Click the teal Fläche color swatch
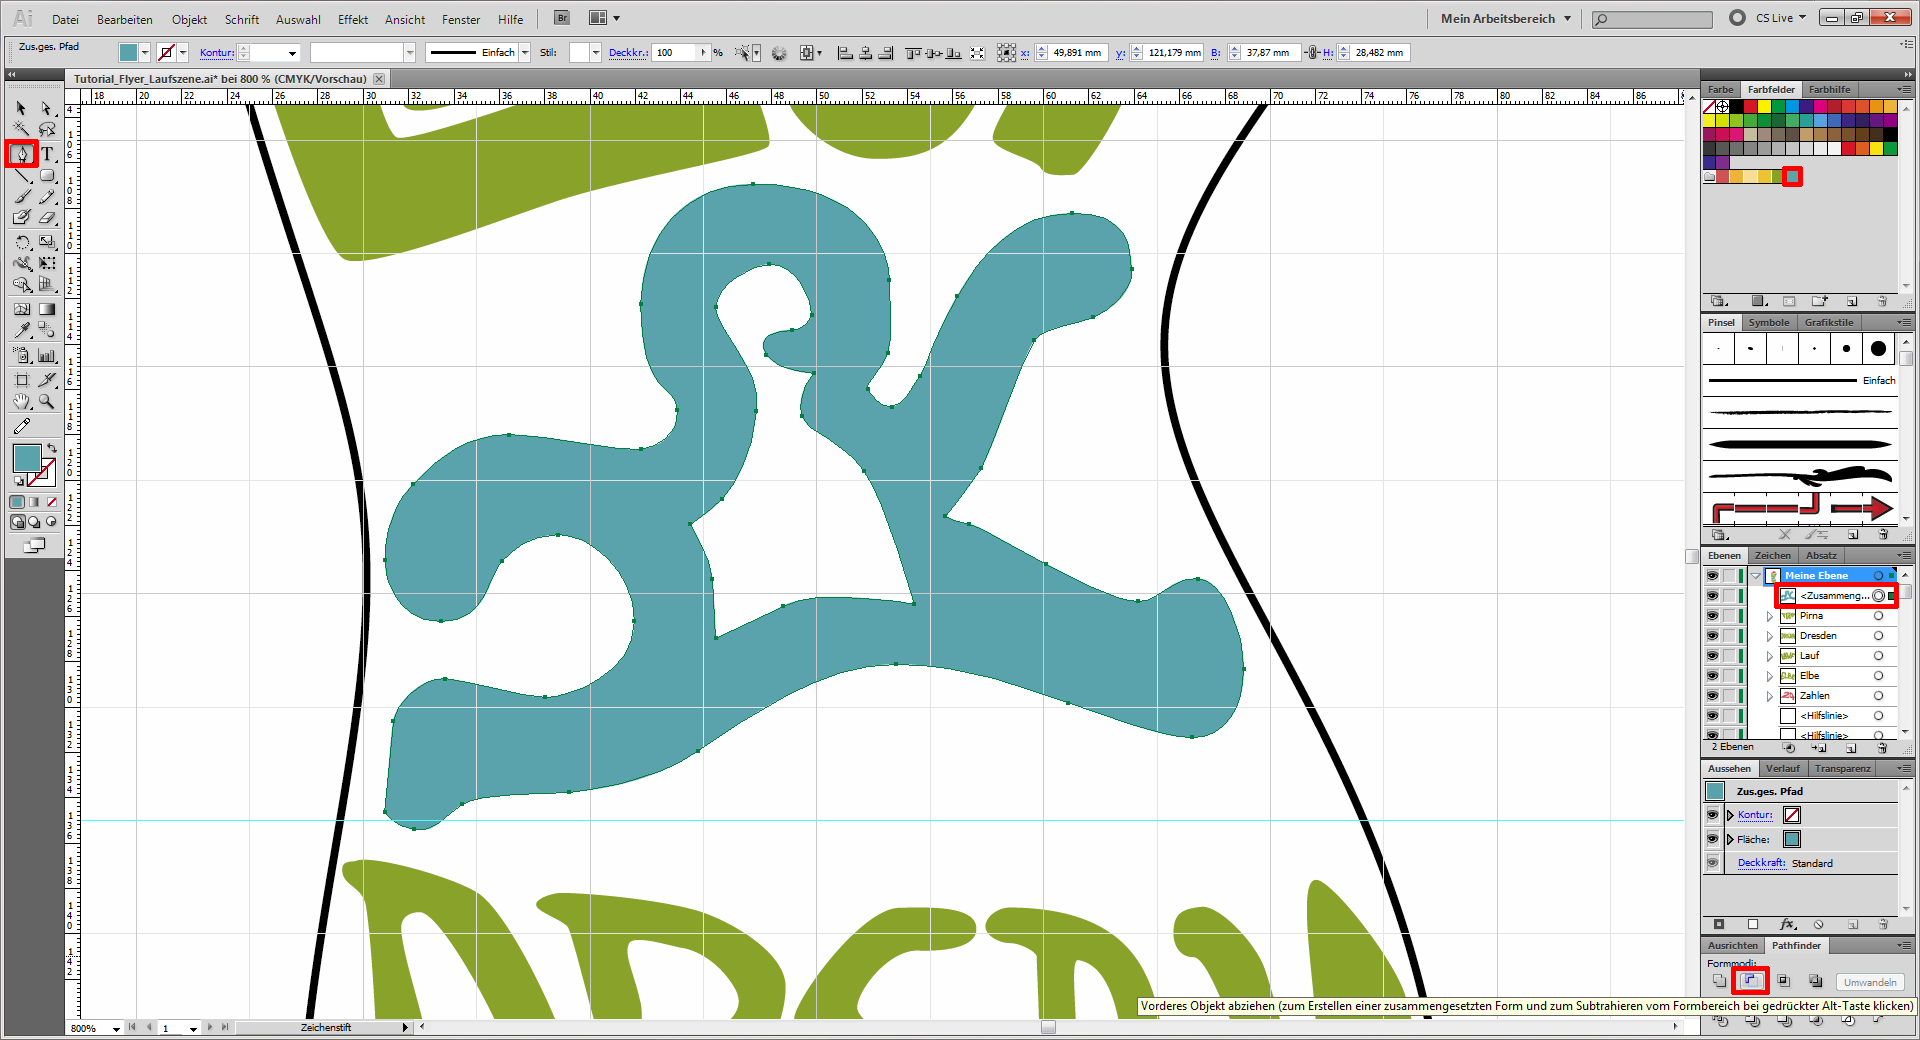The image size is (1920, 1040). coord(1792,839)
